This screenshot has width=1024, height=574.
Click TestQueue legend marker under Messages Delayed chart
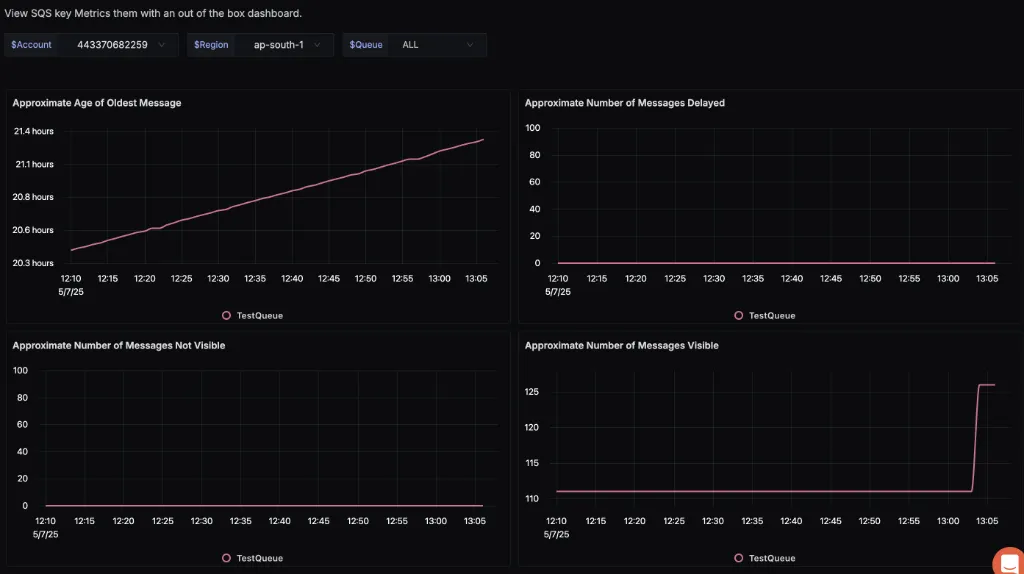coord(739,315)
